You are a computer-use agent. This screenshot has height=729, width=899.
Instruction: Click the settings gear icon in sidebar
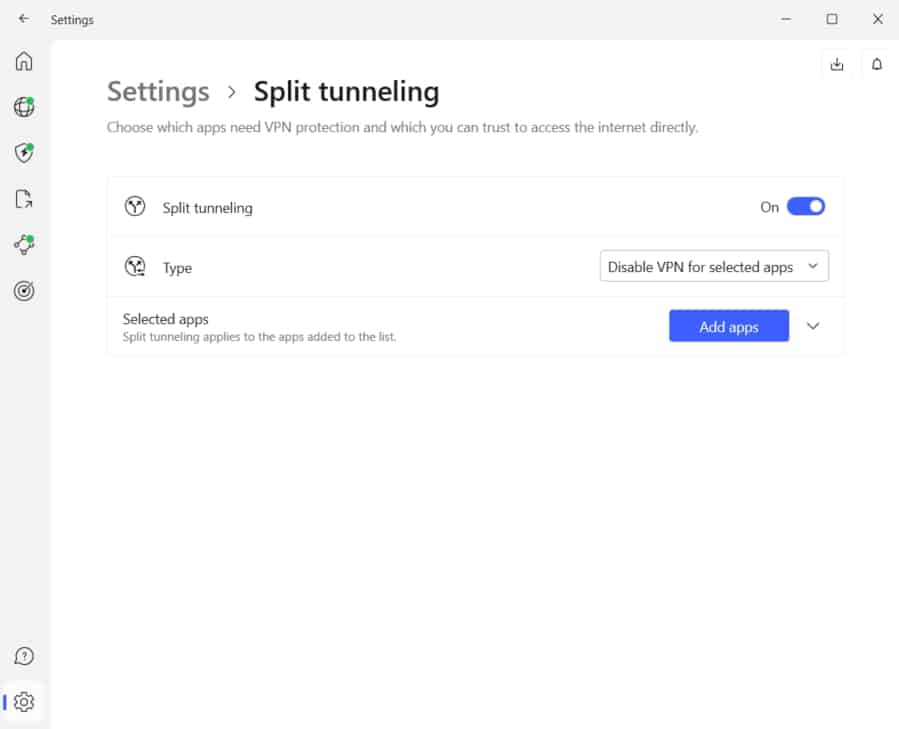24,701
